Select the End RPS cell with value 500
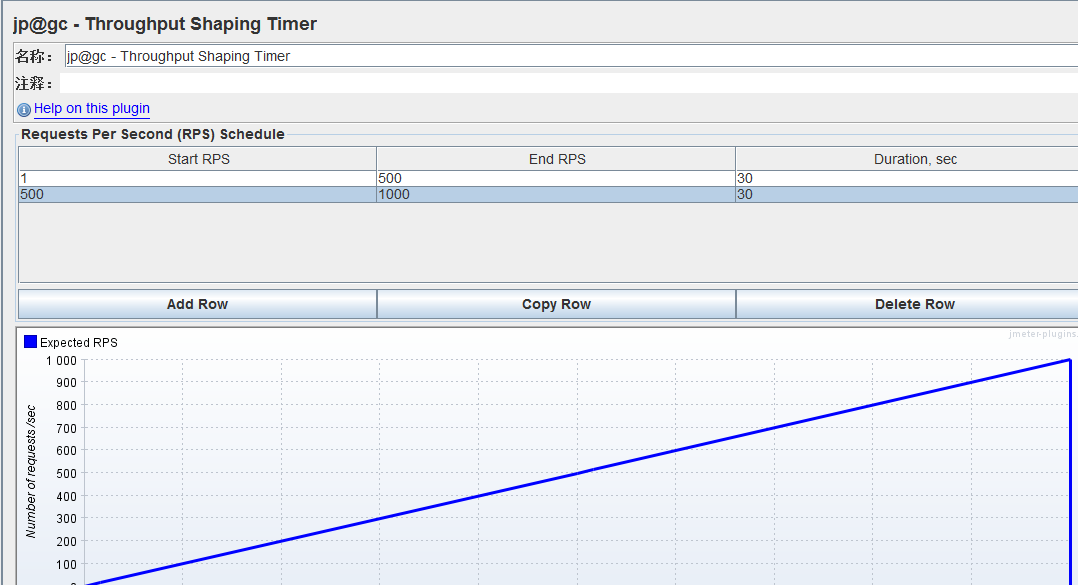 click(556, 178)
